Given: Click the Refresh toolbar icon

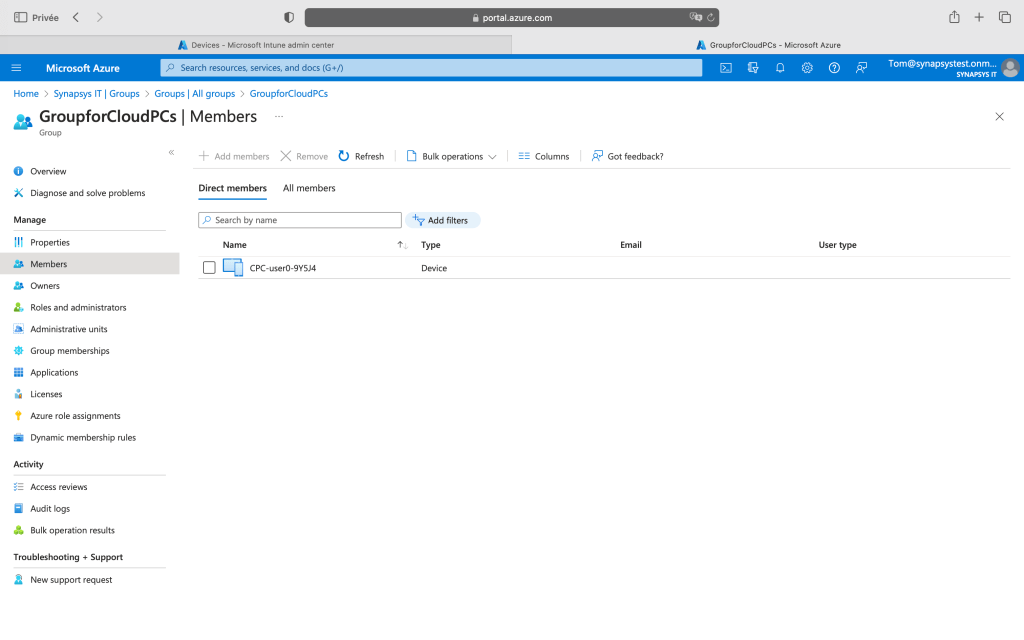Looking at the screenshot, I should point(344,156).
